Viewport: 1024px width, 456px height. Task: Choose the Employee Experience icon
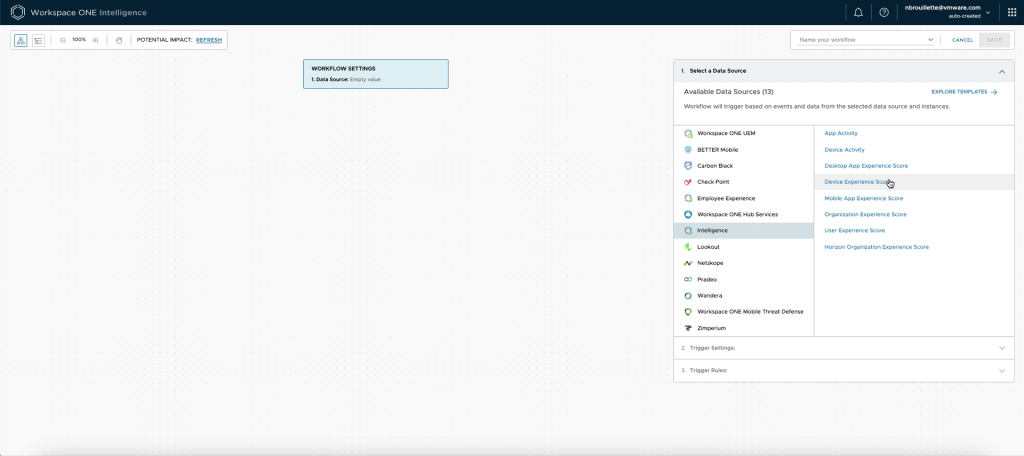(x=688, y=198)
